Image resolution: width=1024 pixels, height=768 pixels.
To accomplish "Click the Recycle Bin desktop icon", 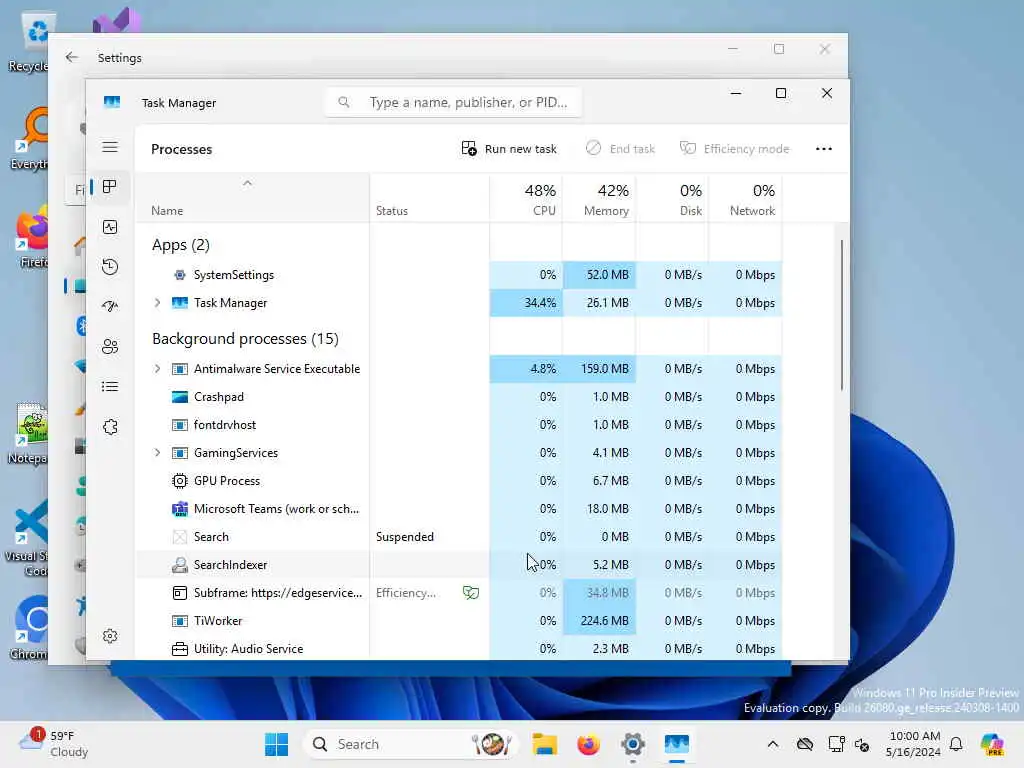I will (29, 42).
